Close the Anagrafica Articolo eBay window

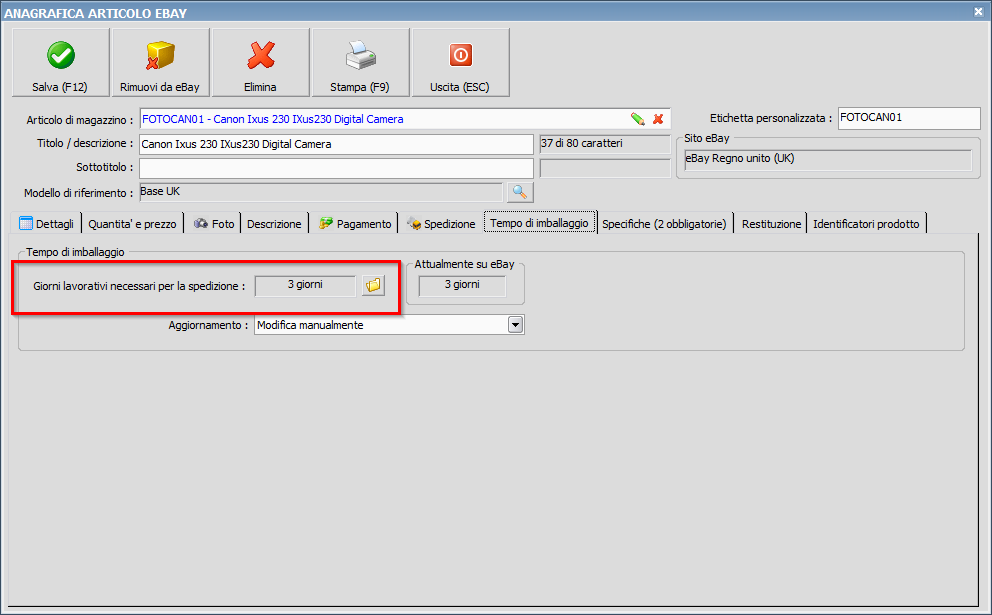978,11
